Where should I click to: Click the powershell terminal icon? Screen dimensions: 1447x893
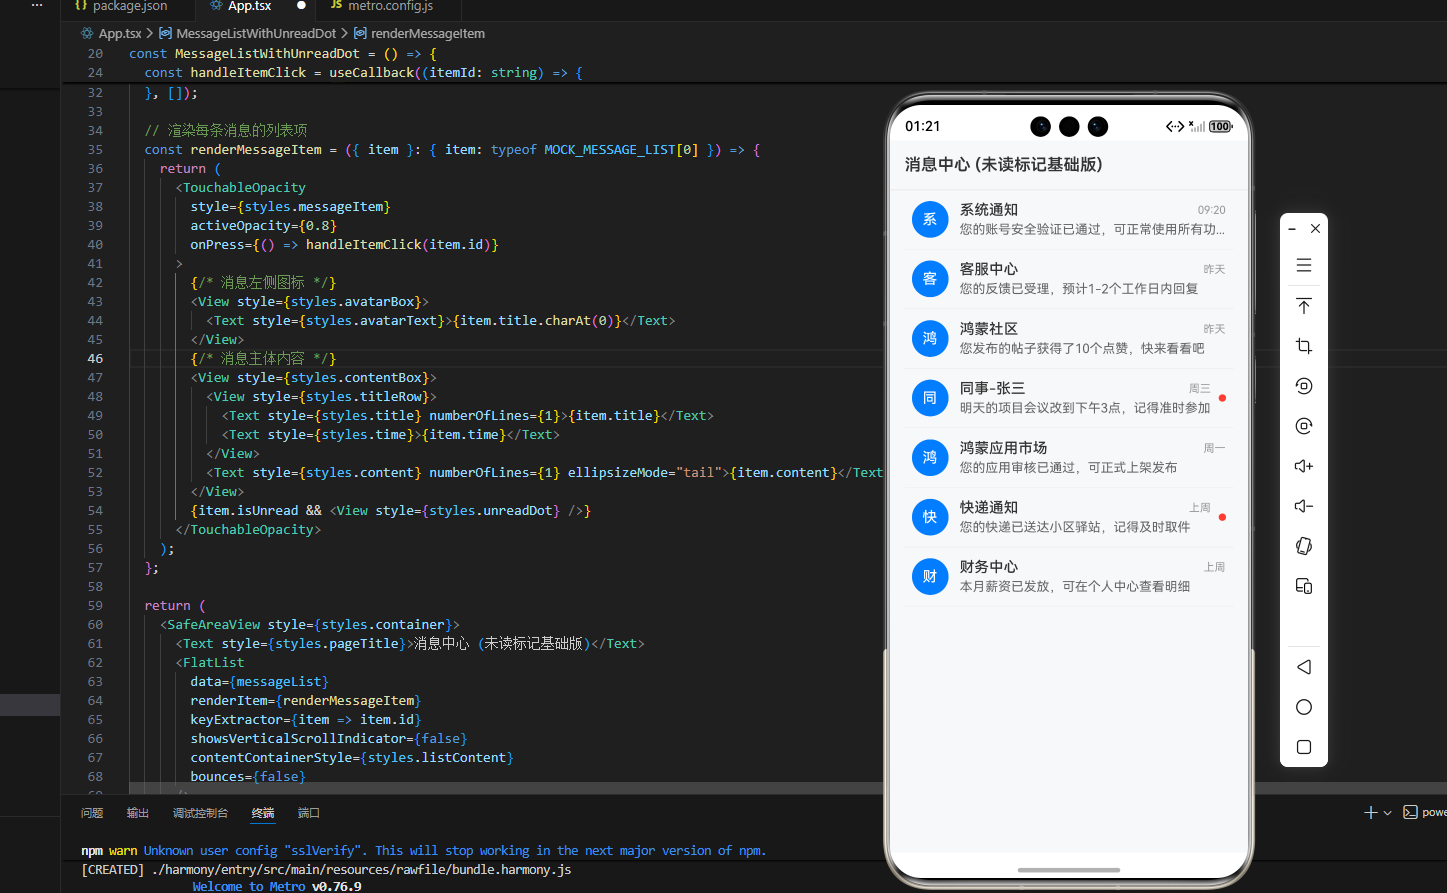point(1410,812)
